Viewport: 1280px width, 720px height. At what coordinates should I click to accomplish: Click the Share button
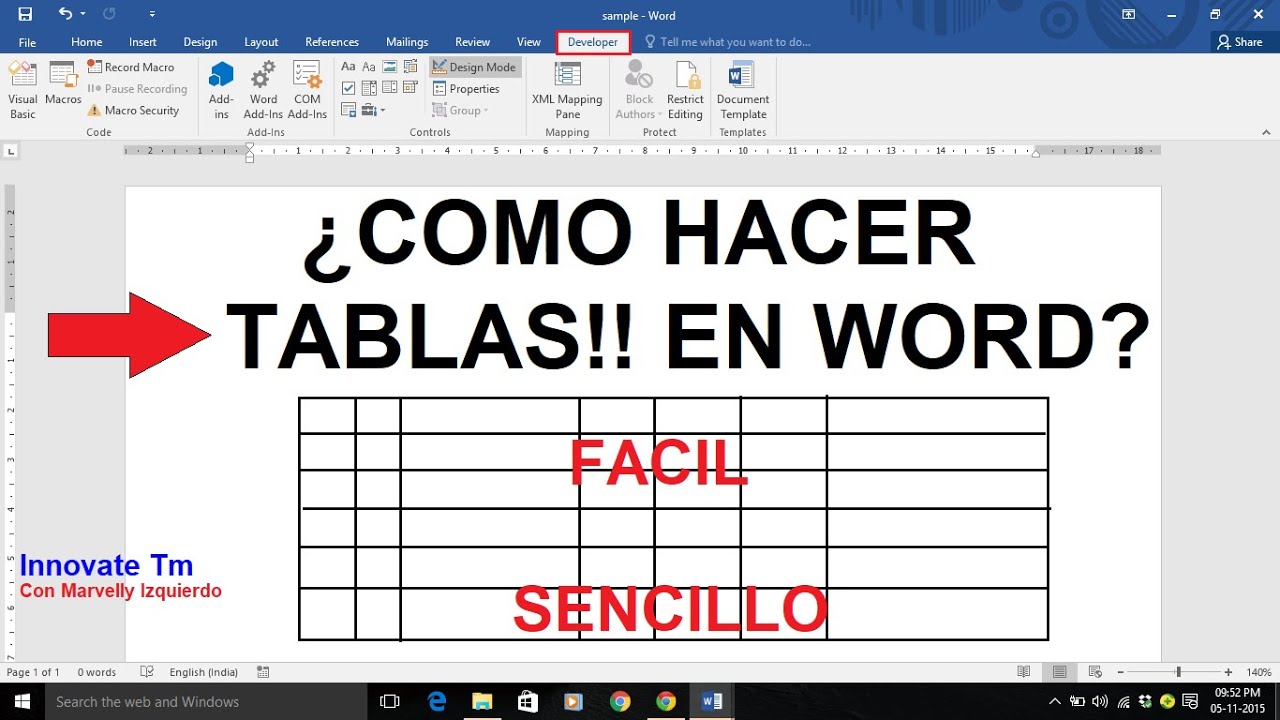[1240, 42]
